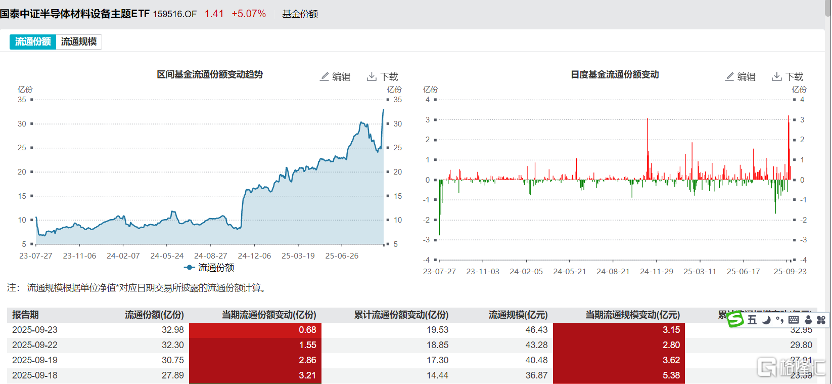
Task: Toggle 流通份额 series in chart legend
Action: point(210,267)
